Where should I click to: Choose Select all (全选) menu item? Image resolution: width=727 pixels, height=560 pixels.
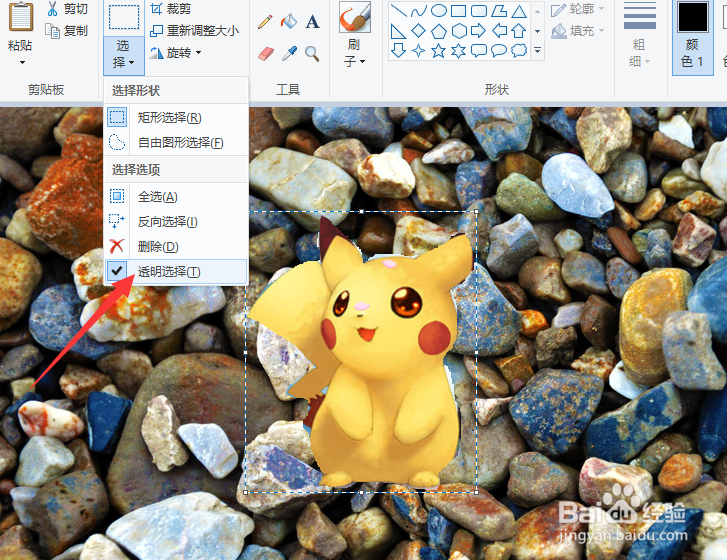[176, 197]
